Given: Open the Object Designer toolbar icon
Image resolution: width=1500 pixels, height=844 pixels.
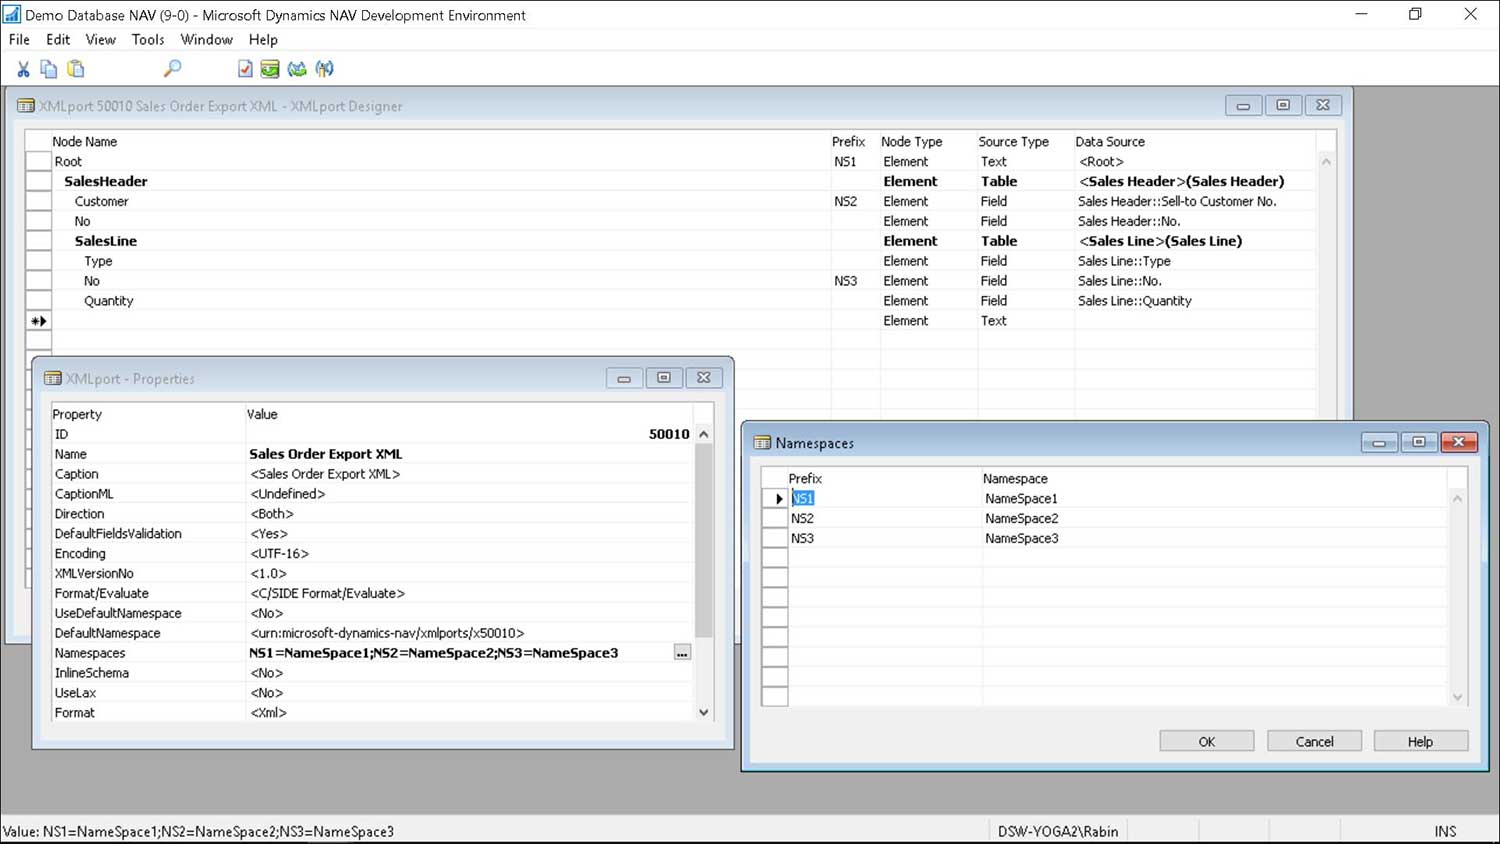Looking at the screenshot, I should click(x=270, y=68).
